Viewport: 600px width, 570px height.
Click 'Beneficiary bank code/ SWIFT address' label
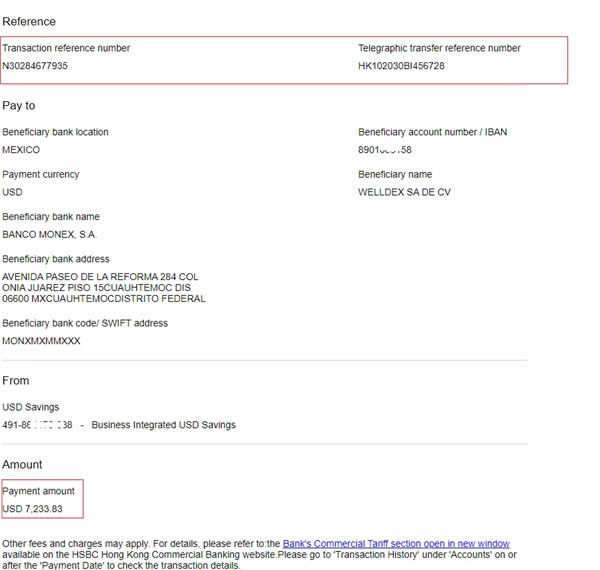coord(85,323)
